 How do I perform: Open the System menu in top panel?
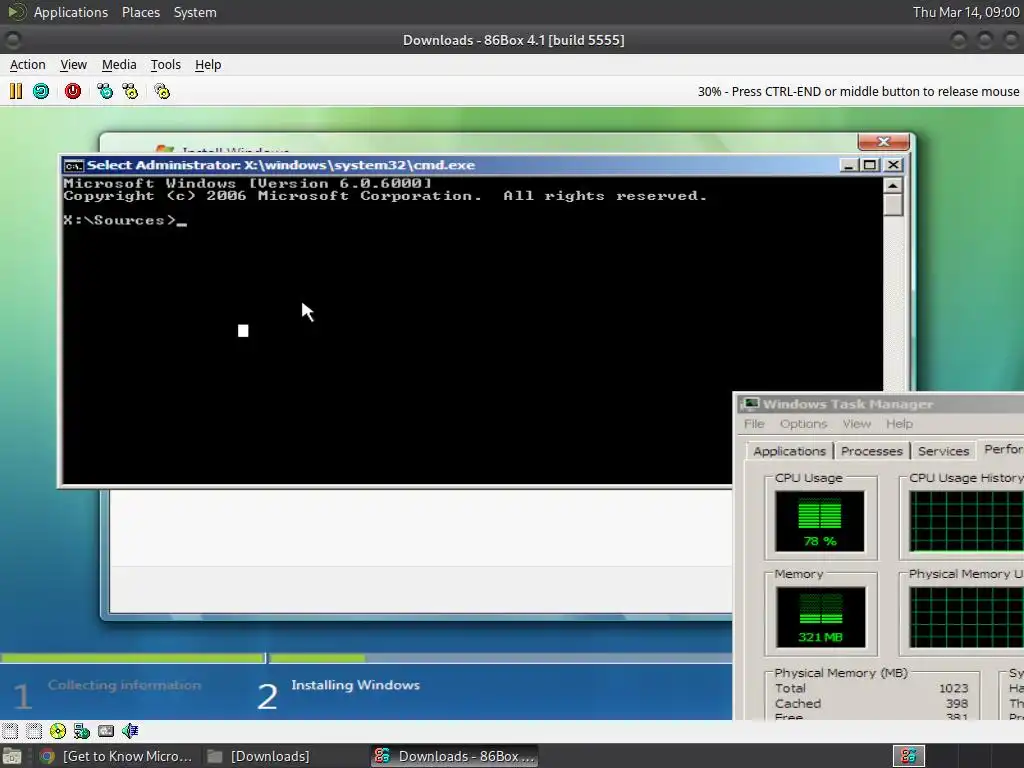click(x=195, y=12)
